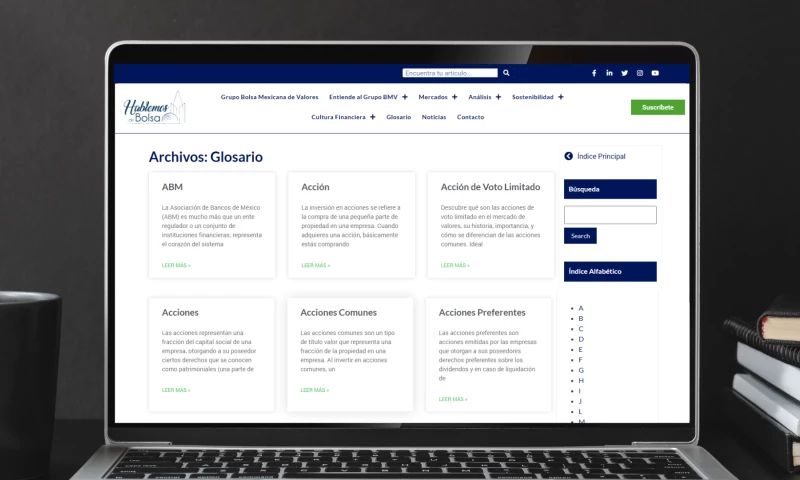This screenshot has height=480, width=800.
Task: Click the Búsqueda sidebar heading
Action: 610,189
